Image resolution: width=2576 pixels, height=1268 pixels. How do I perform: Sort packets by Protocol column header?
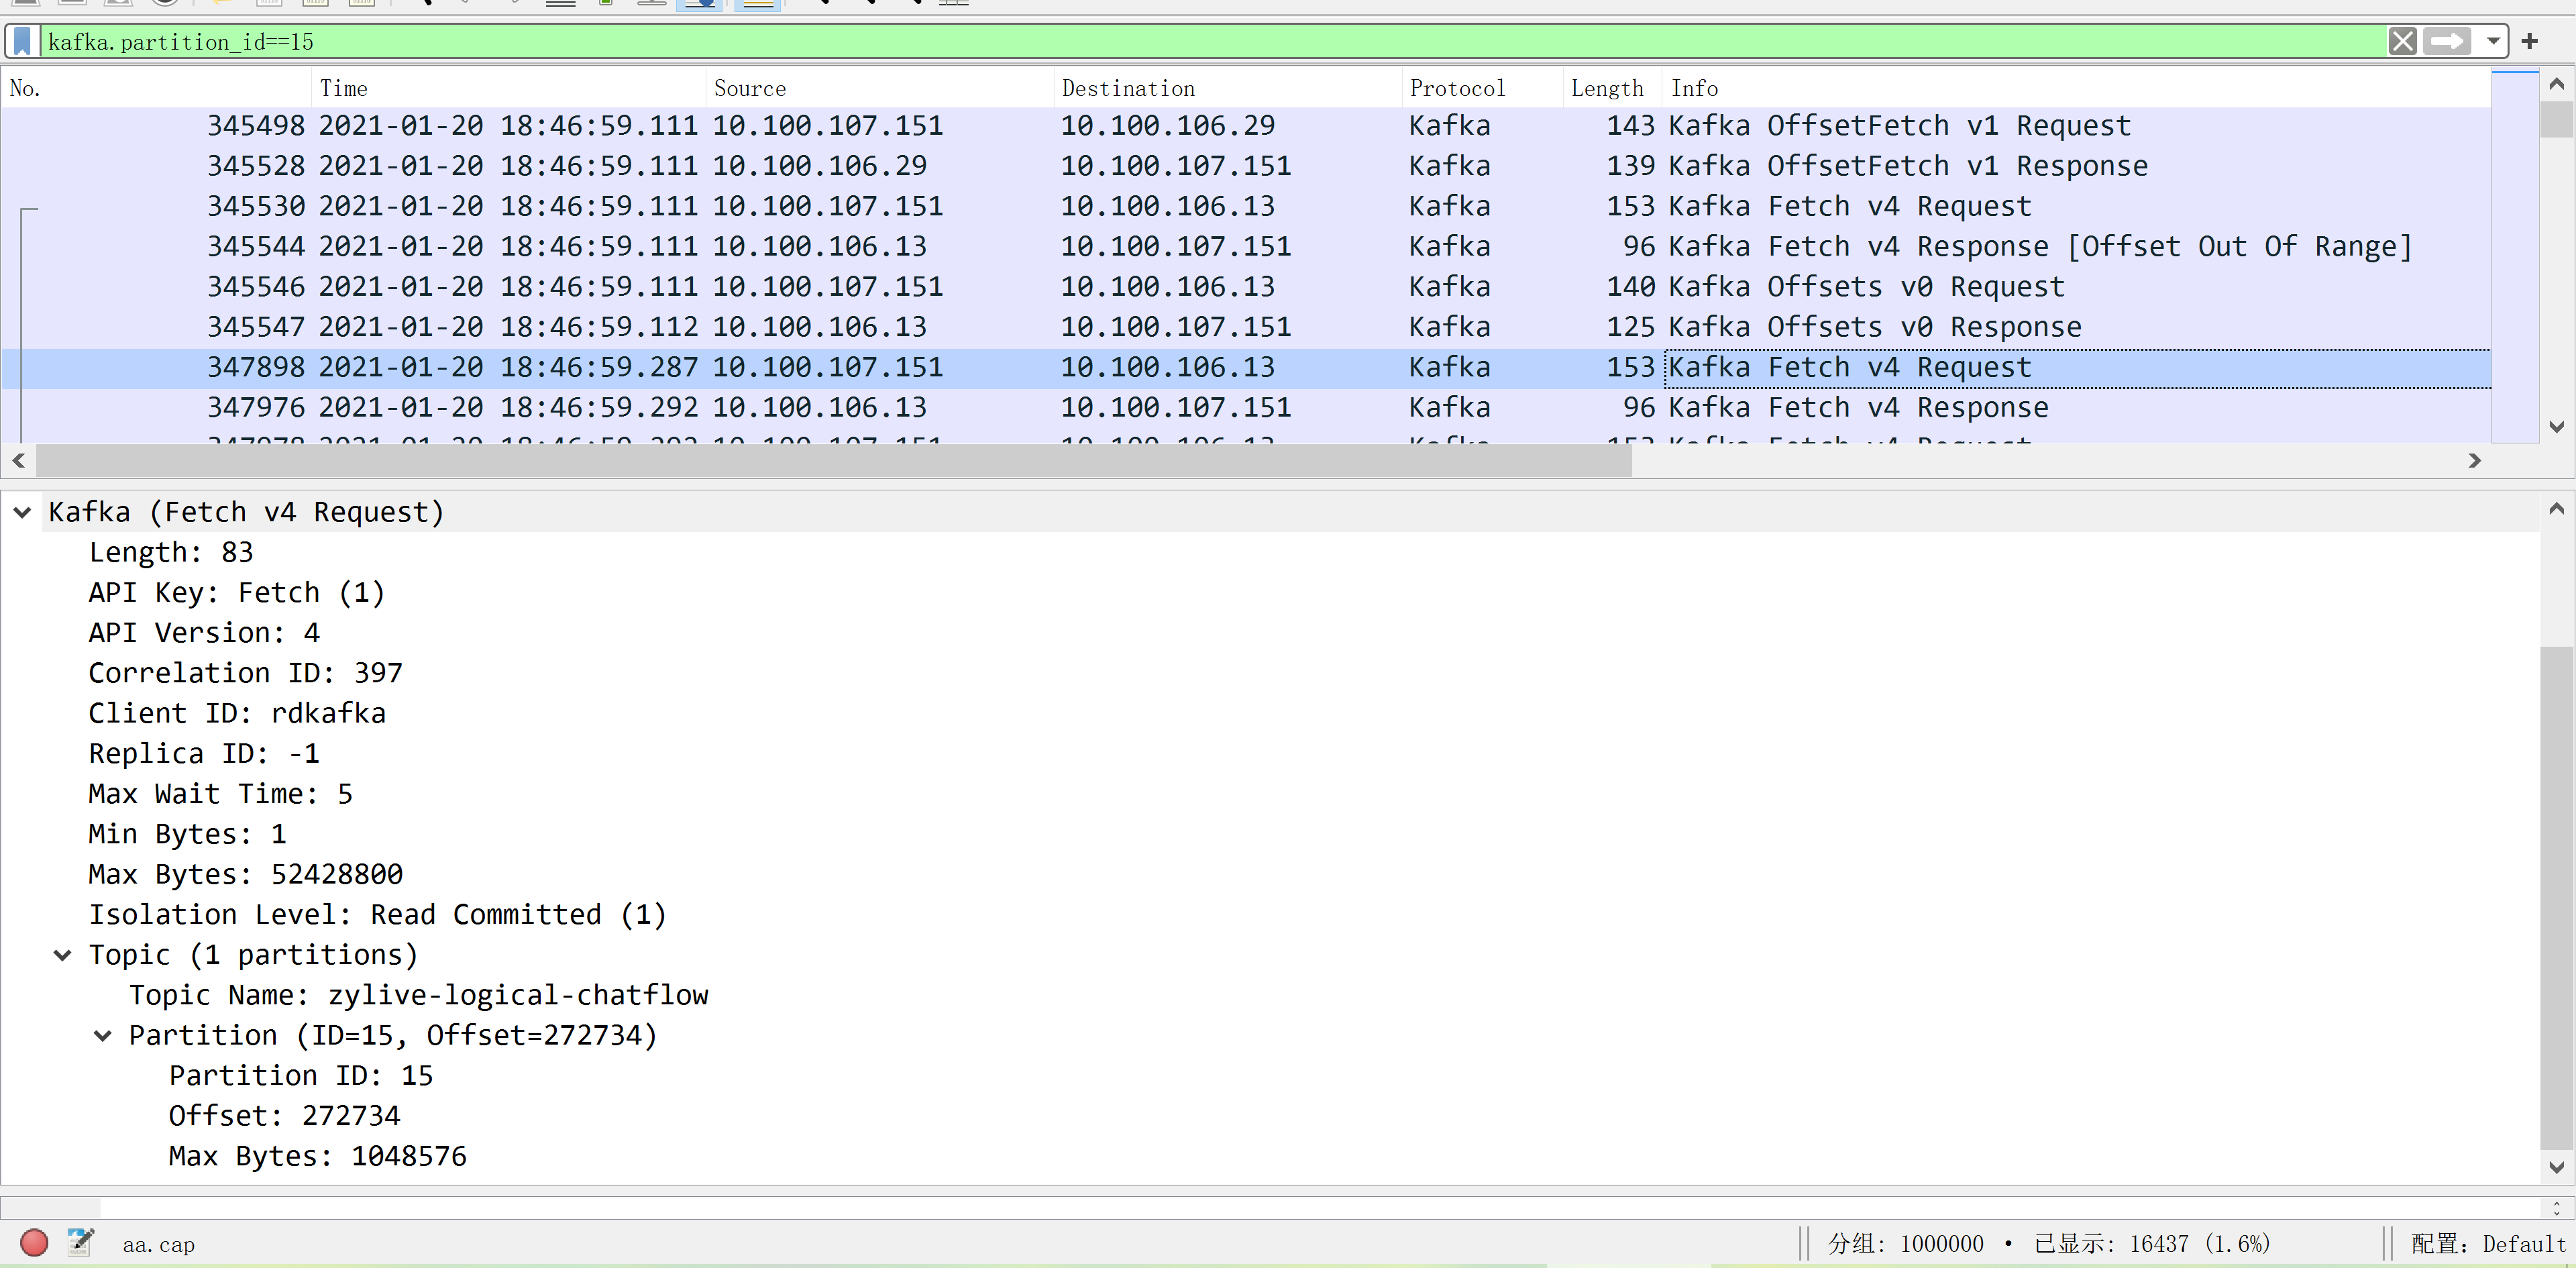pos(1456,88)
